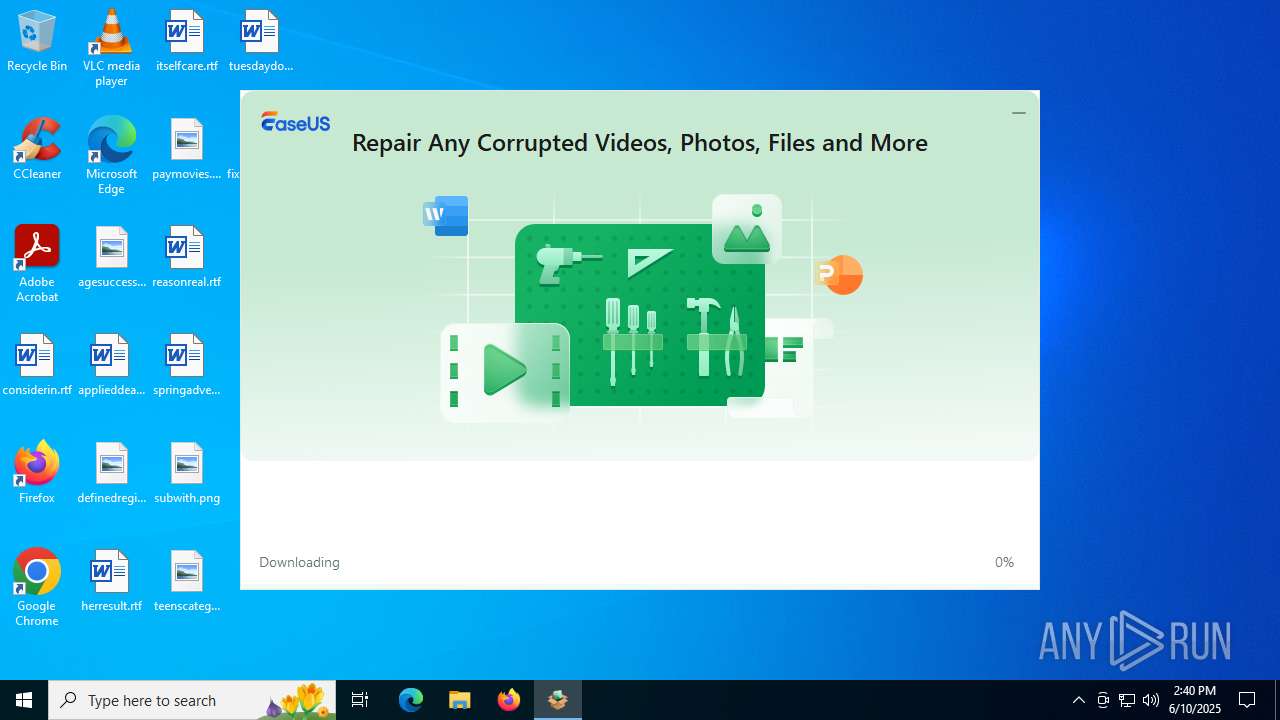Show hidden system tray icons
Image resolution: width=1280 pixels, height=720 pixels.
tap(1078, 700)
